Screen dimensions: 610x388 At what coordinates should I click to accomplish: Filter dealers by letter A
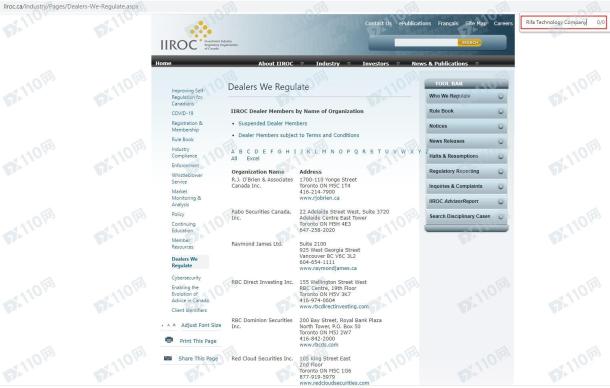click(233, 152)
